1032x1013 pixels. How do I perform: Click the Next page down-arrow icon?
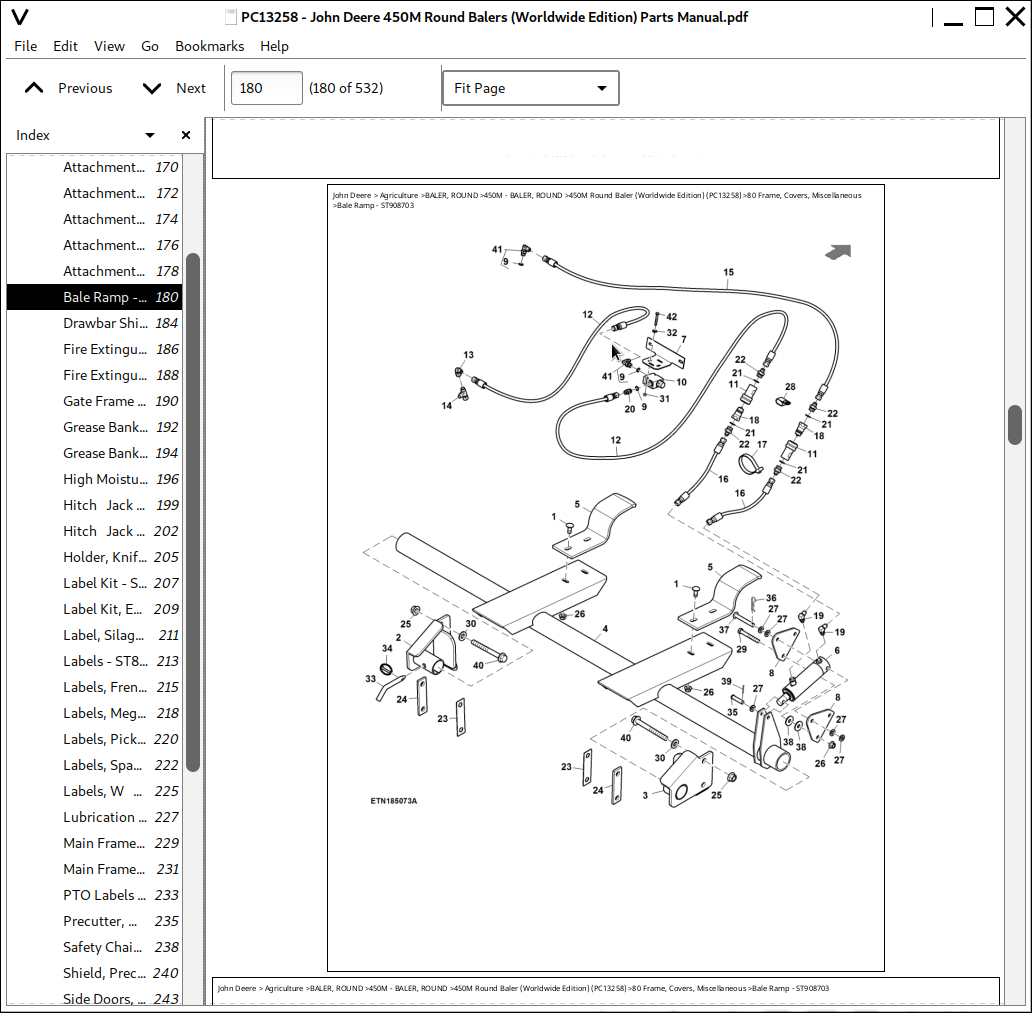point(152,88)
